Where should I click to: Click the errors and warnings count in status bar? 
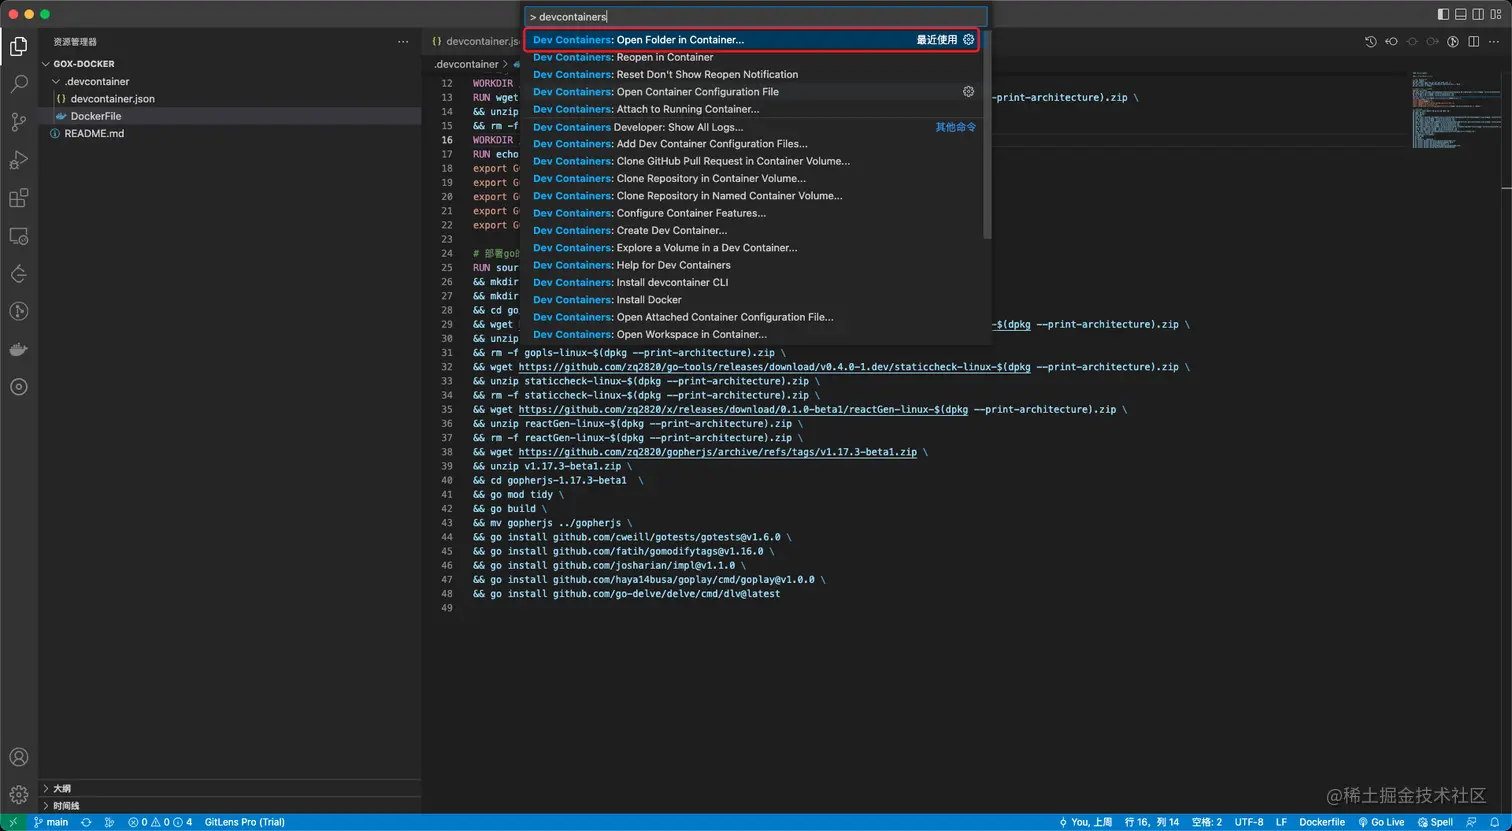click(160, 822)
